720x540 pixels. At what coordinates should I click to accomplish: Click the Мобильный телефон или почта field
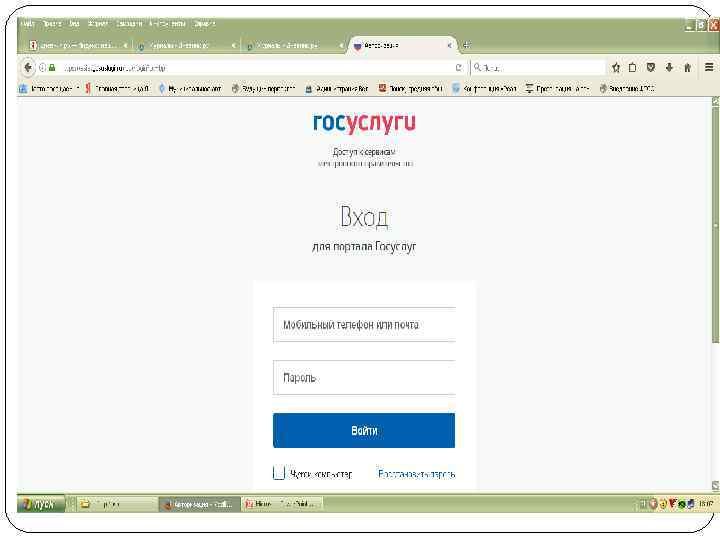(x=364, y=325)
